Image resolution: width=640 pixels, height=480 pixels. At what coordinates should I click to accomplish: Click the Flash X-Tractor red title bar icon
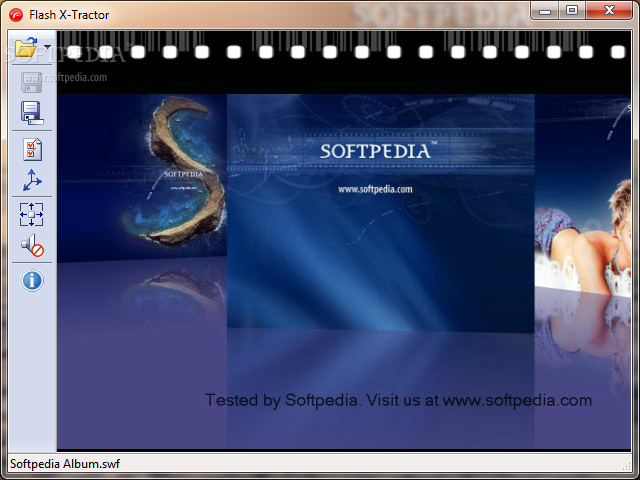[16, 15]
